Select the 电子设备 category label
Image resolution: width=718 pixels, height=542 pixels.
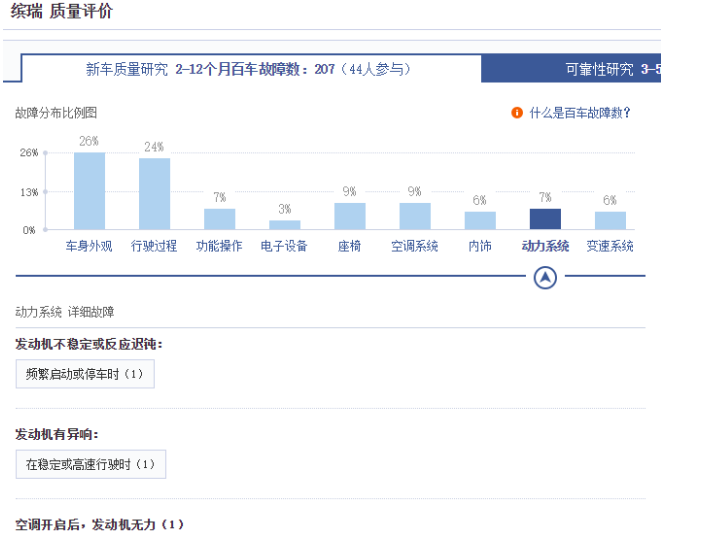[x=284, y=246]
